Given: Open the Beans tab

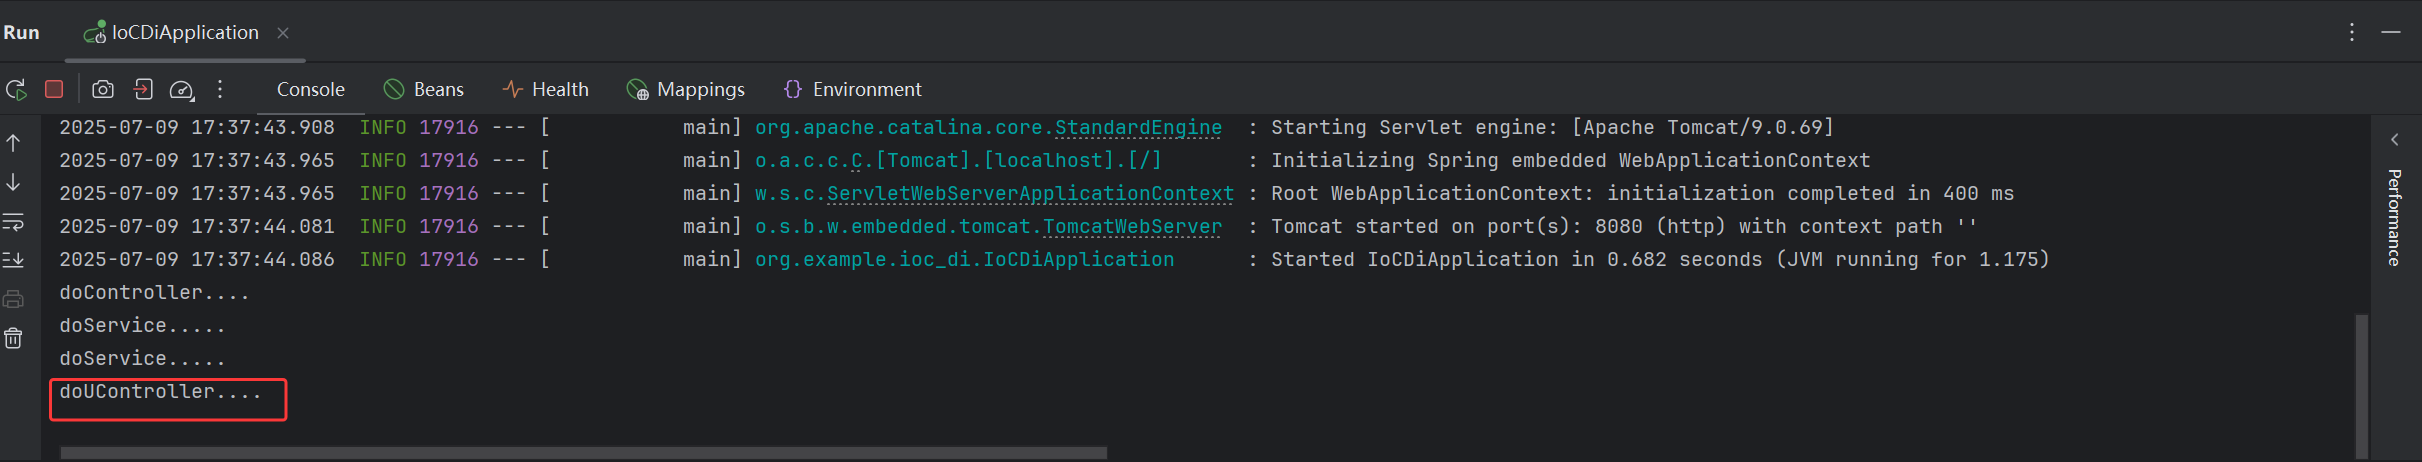Looking at the screenshot, I should (425, 89).
